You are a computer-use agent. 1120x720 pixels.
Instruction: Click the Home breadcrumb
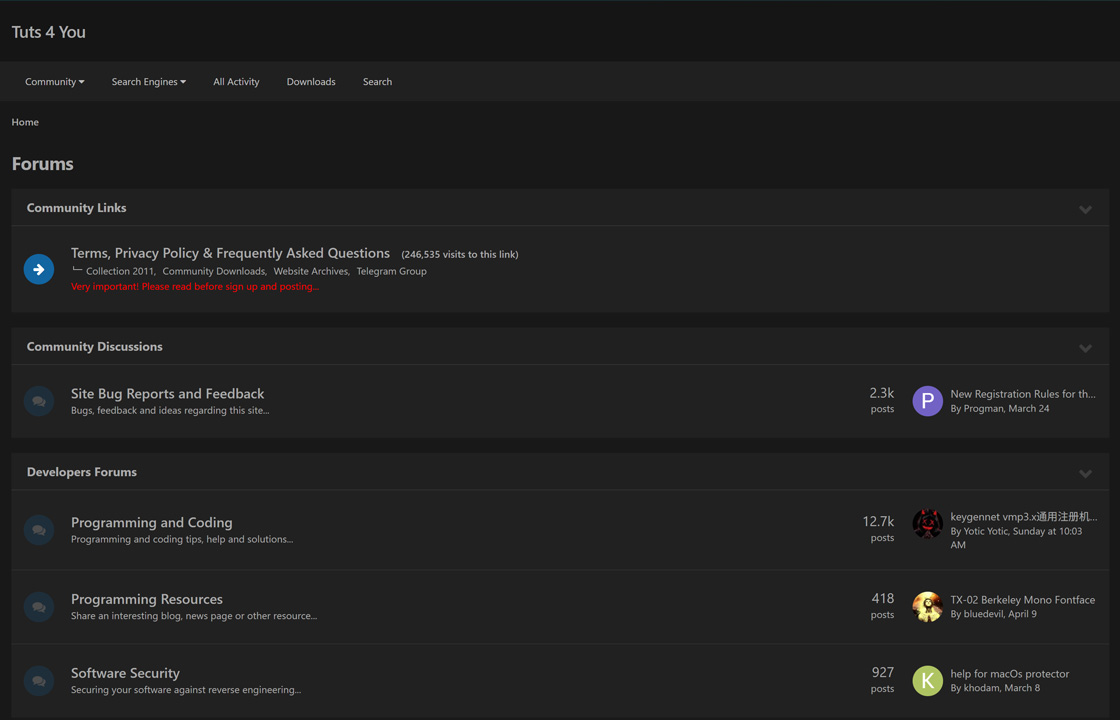tap(25, 122)
